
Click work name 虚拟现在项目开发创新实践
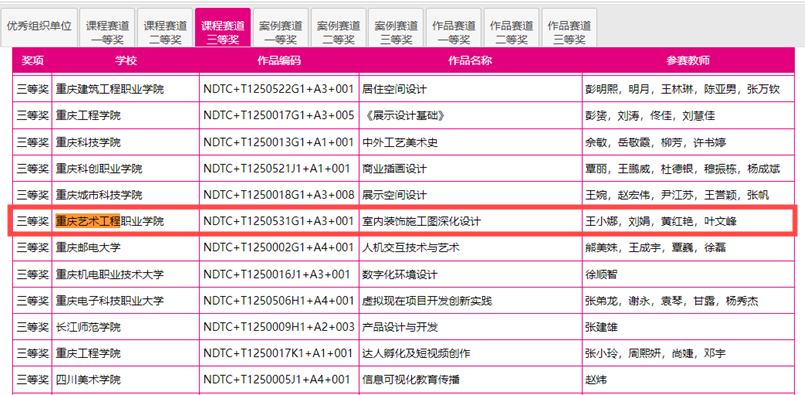click(470, 301)
